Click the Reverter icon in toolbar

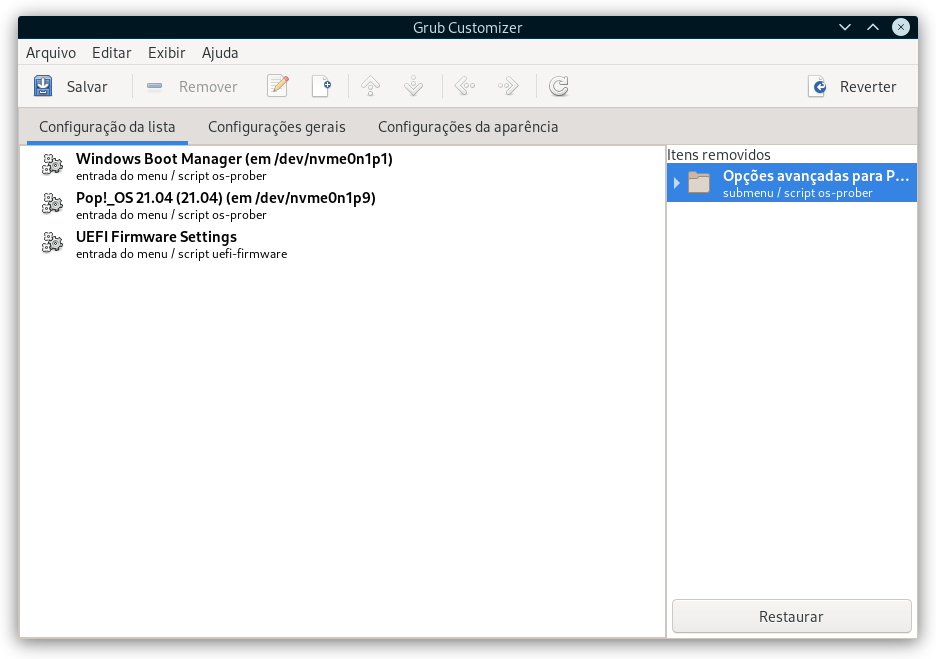(x=817, y=87)
